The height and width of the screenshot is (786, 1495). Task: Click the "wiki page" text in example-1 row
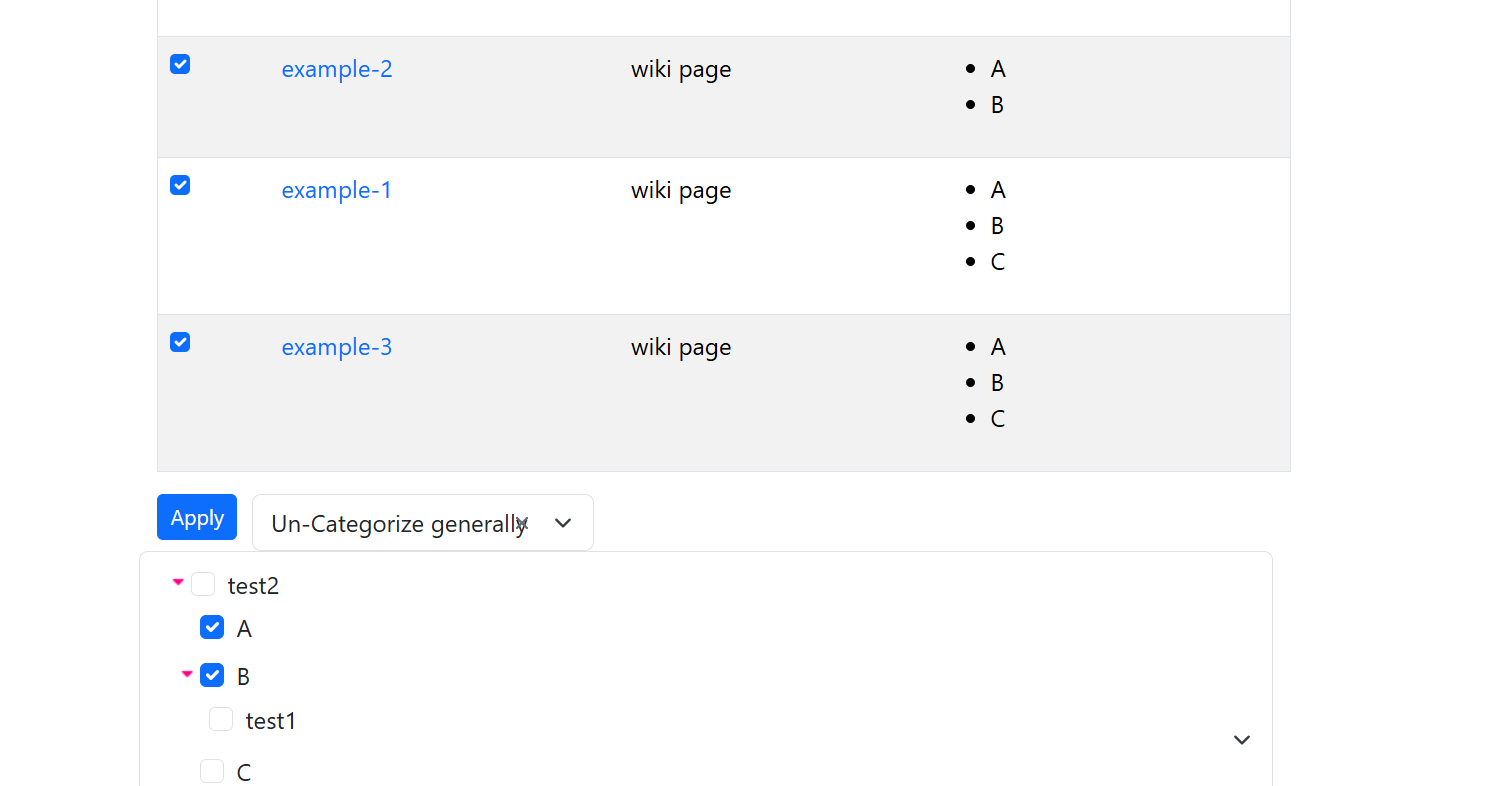coord(681,190)
